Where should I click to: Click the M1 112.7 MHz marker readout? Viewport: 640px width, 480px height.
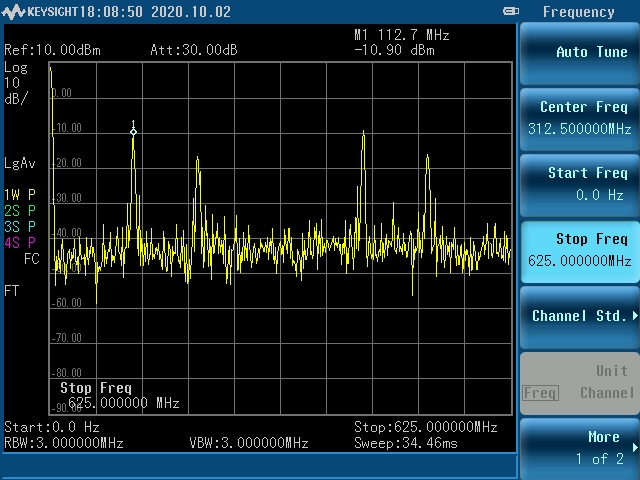coord(402,35)
